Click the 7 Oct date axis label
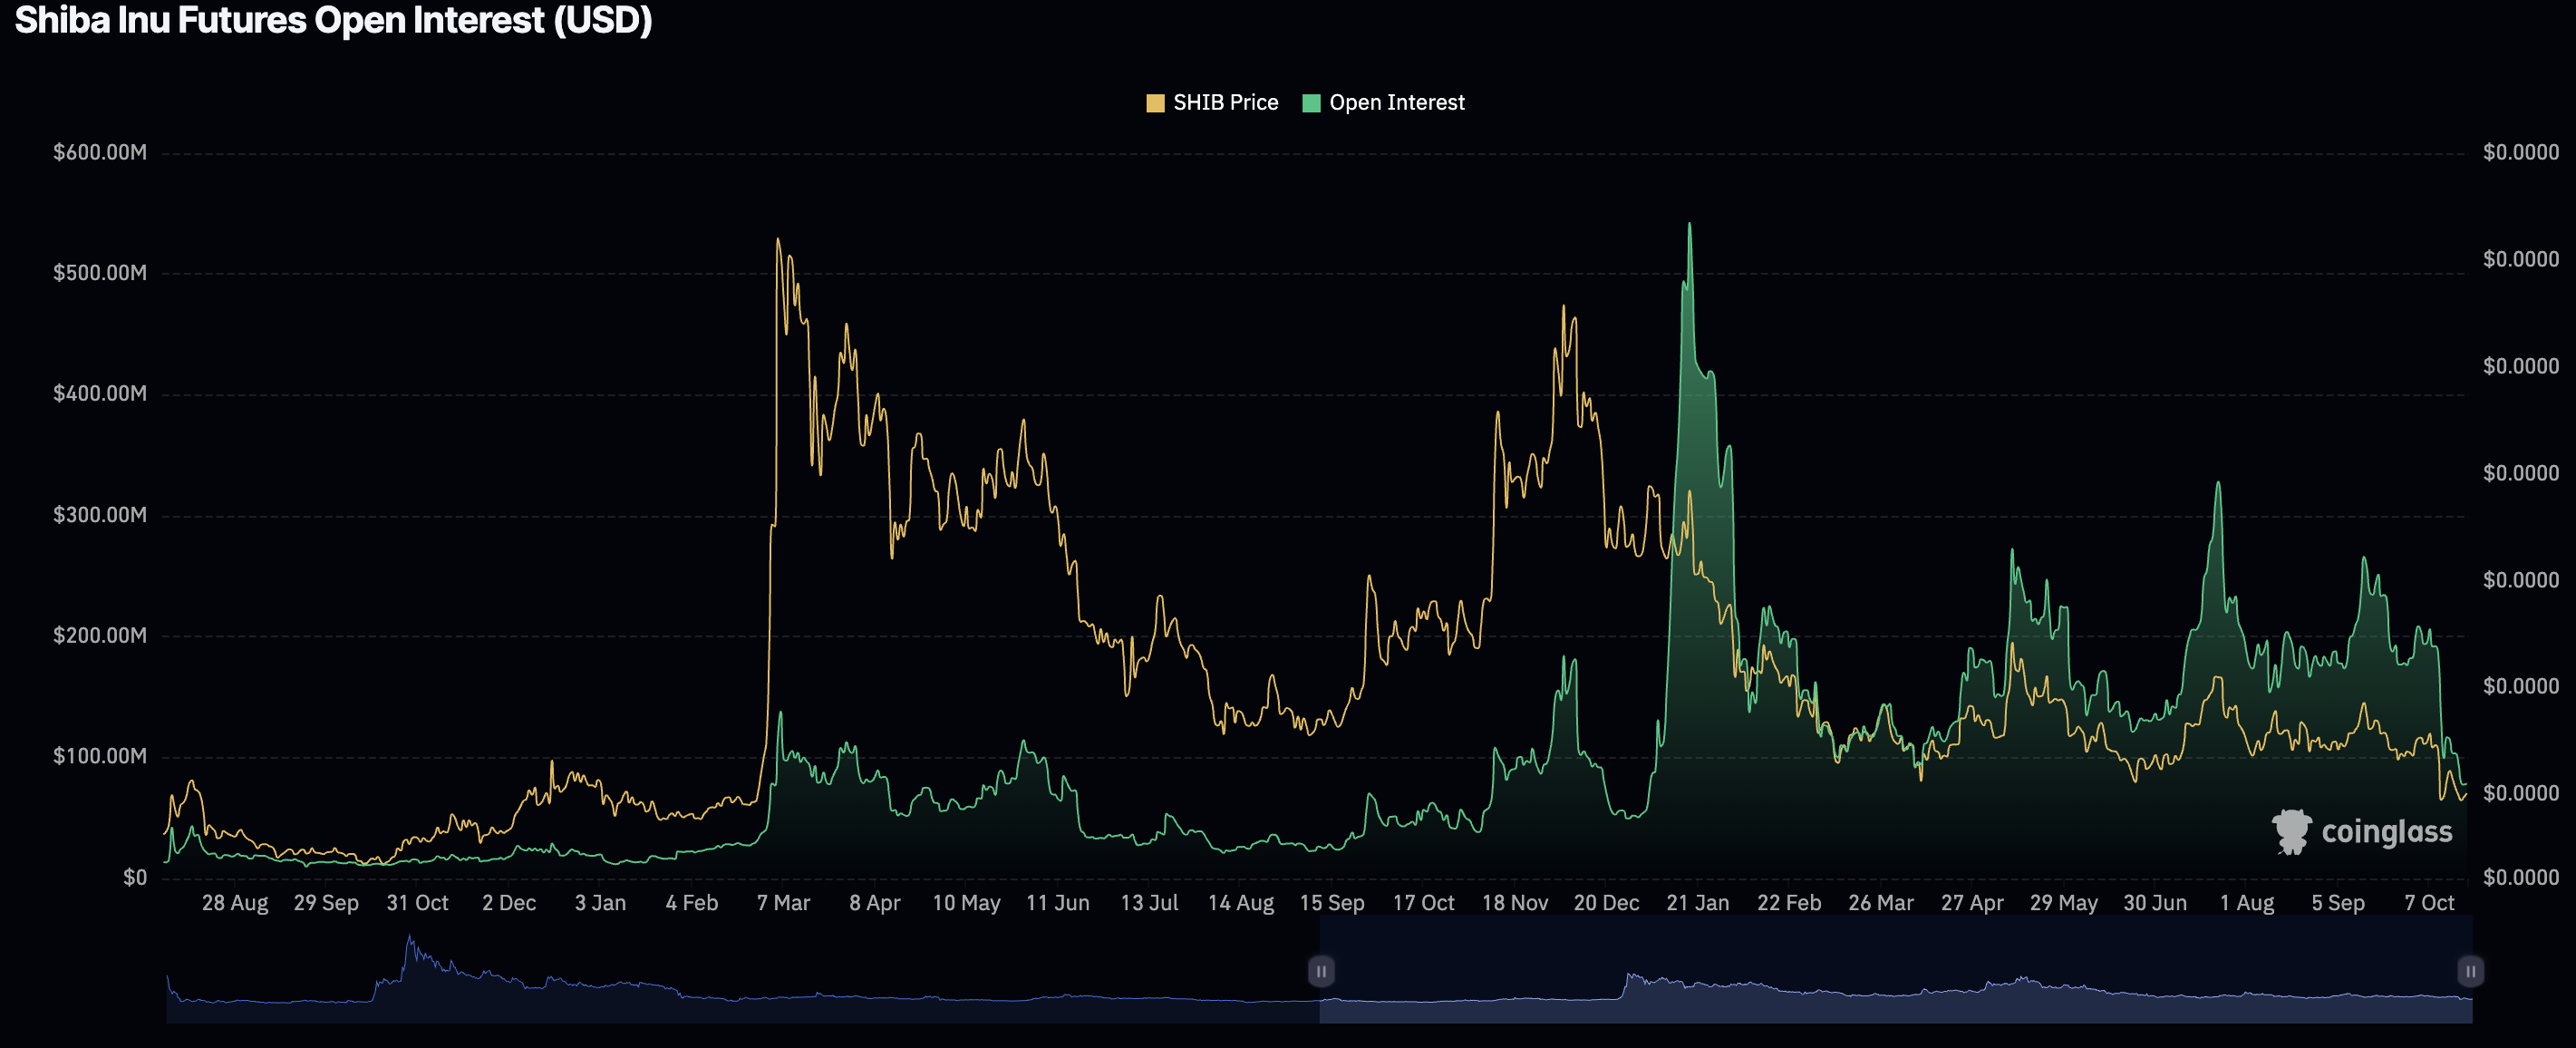Viewport: 2576px width, 1048px height. coord(2428,903)
